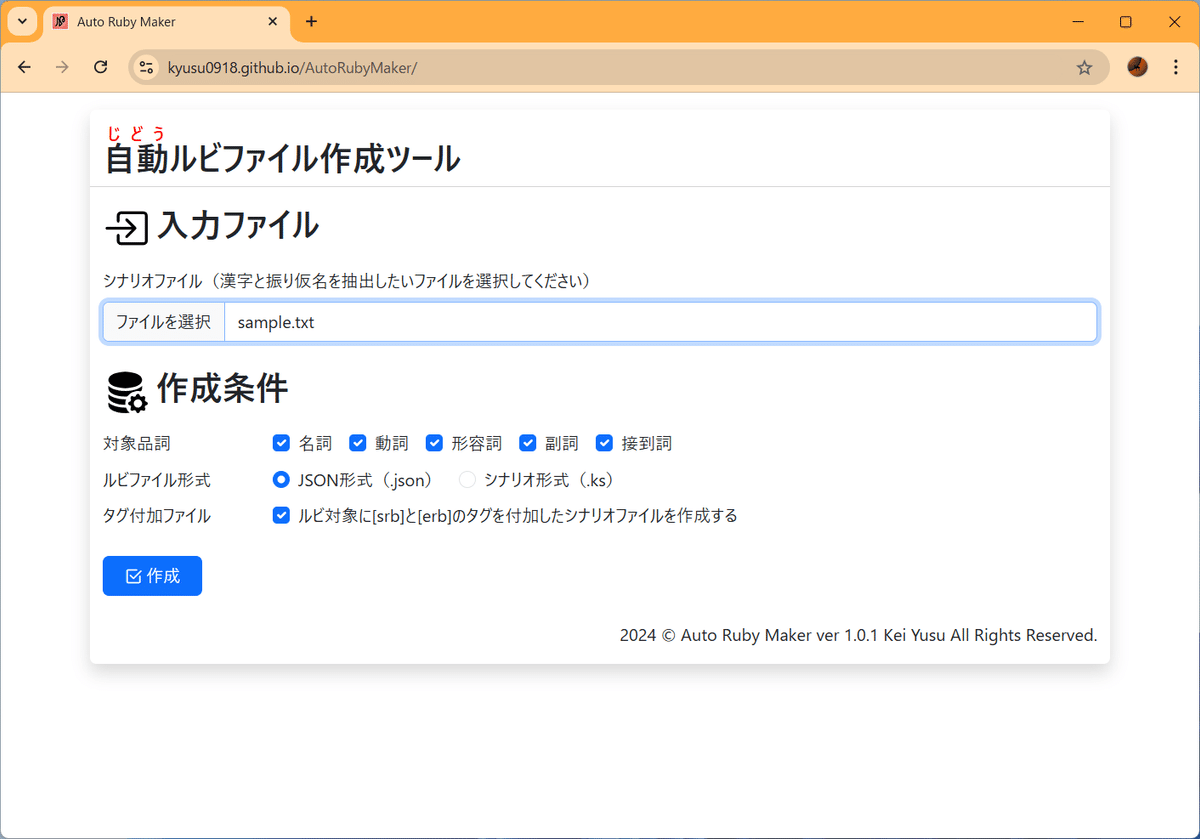Reload the page with refresh icon
Viewport: 1200px width, 839px height.
[x=100, y=67]
